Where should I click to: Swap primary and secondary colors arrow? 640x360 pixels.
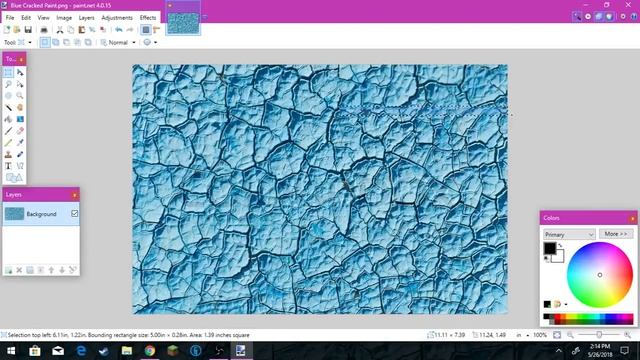(560, 245)
